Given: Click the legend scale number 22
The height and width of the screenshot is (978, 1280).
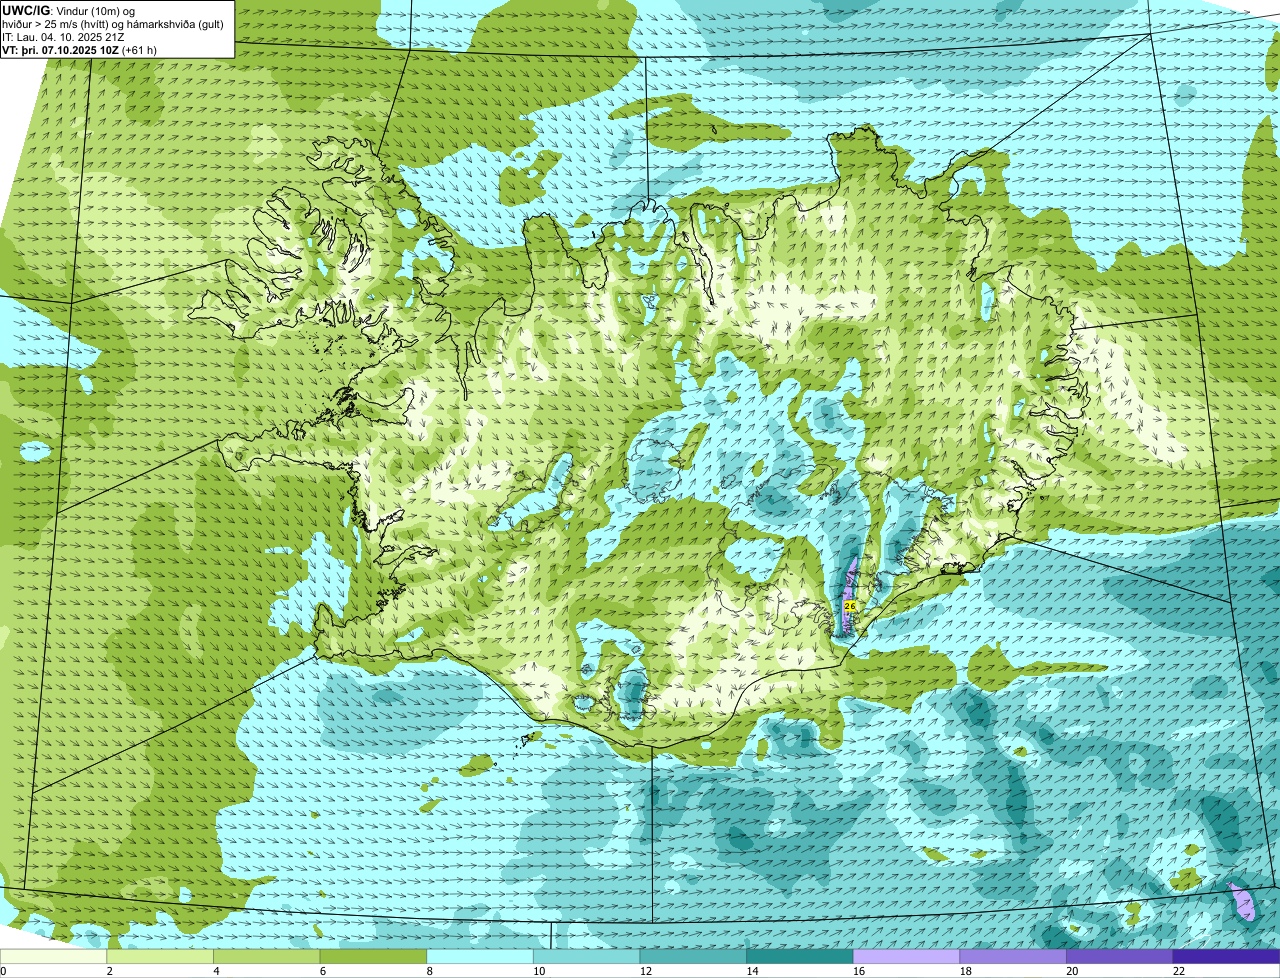Looking at the screenshot, I should point(1179,971).
